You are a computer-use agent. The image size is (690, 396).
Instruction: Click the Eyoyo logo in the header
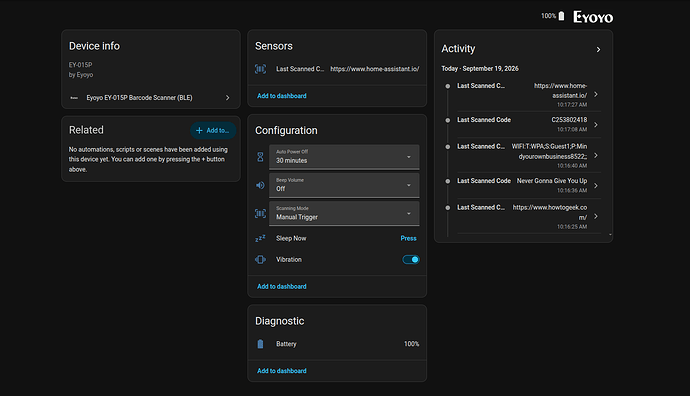593,17
